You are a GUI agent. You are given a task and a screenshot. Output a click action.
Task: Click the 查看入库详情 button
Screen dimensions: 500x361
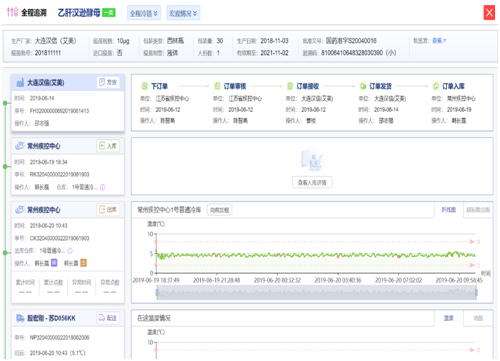tap(312, 182)
